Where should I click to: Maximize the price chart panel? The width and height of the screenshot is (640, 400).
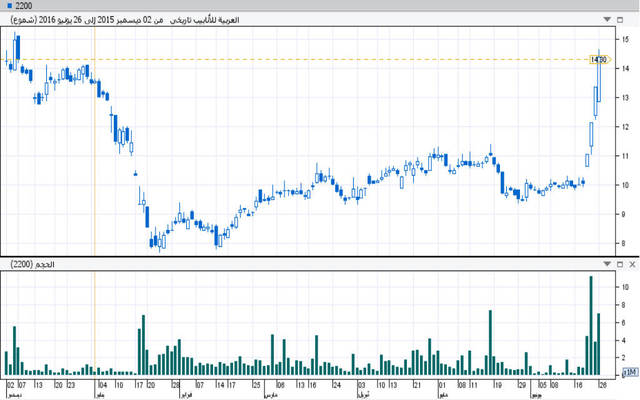pos(619,19)
